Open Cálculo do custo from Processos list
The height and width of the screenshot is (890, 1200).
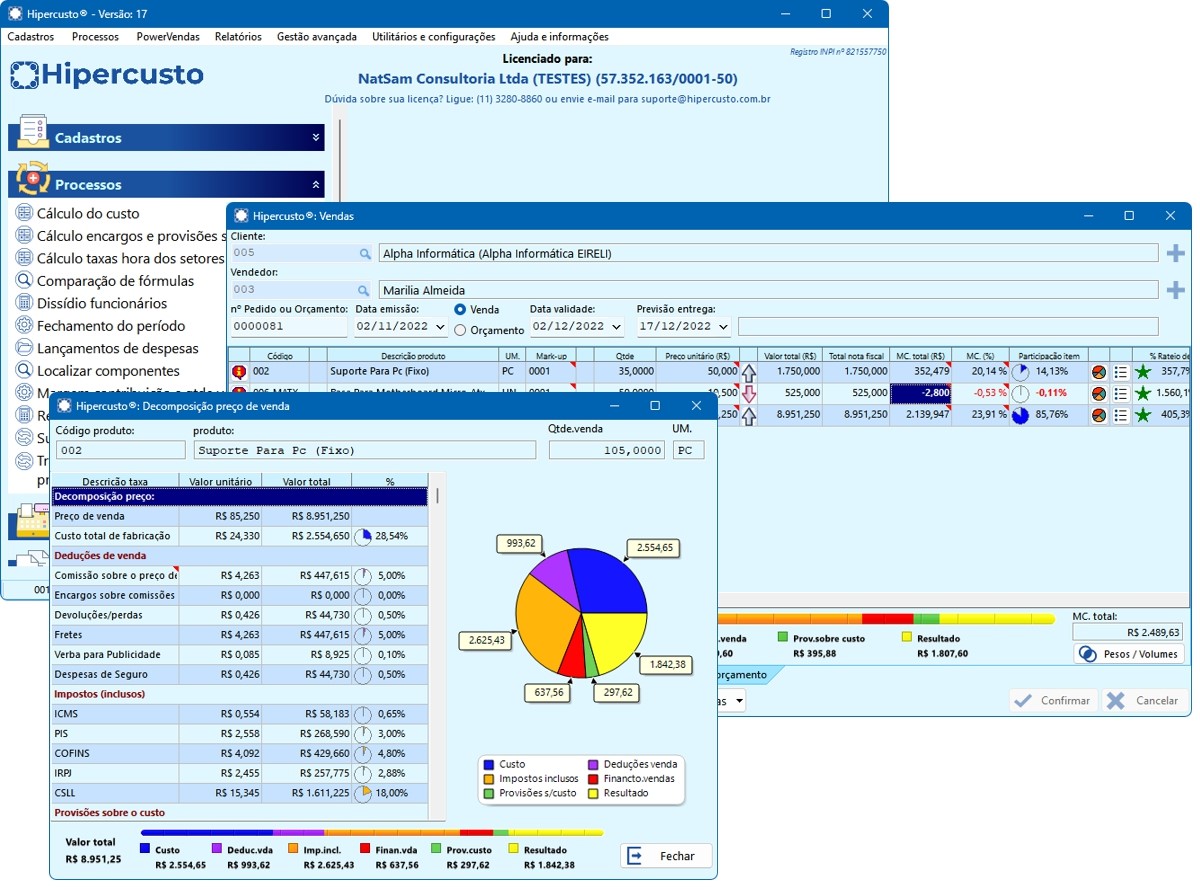click(88, 213)
